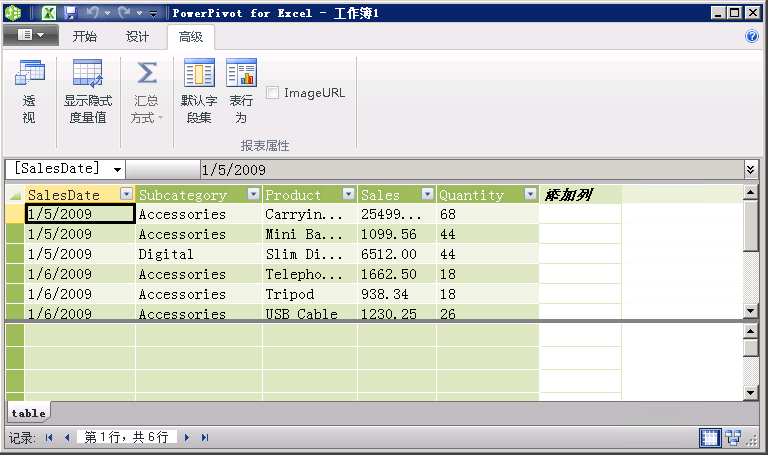
Task: Click the help question mark icon
Action: 751,36
